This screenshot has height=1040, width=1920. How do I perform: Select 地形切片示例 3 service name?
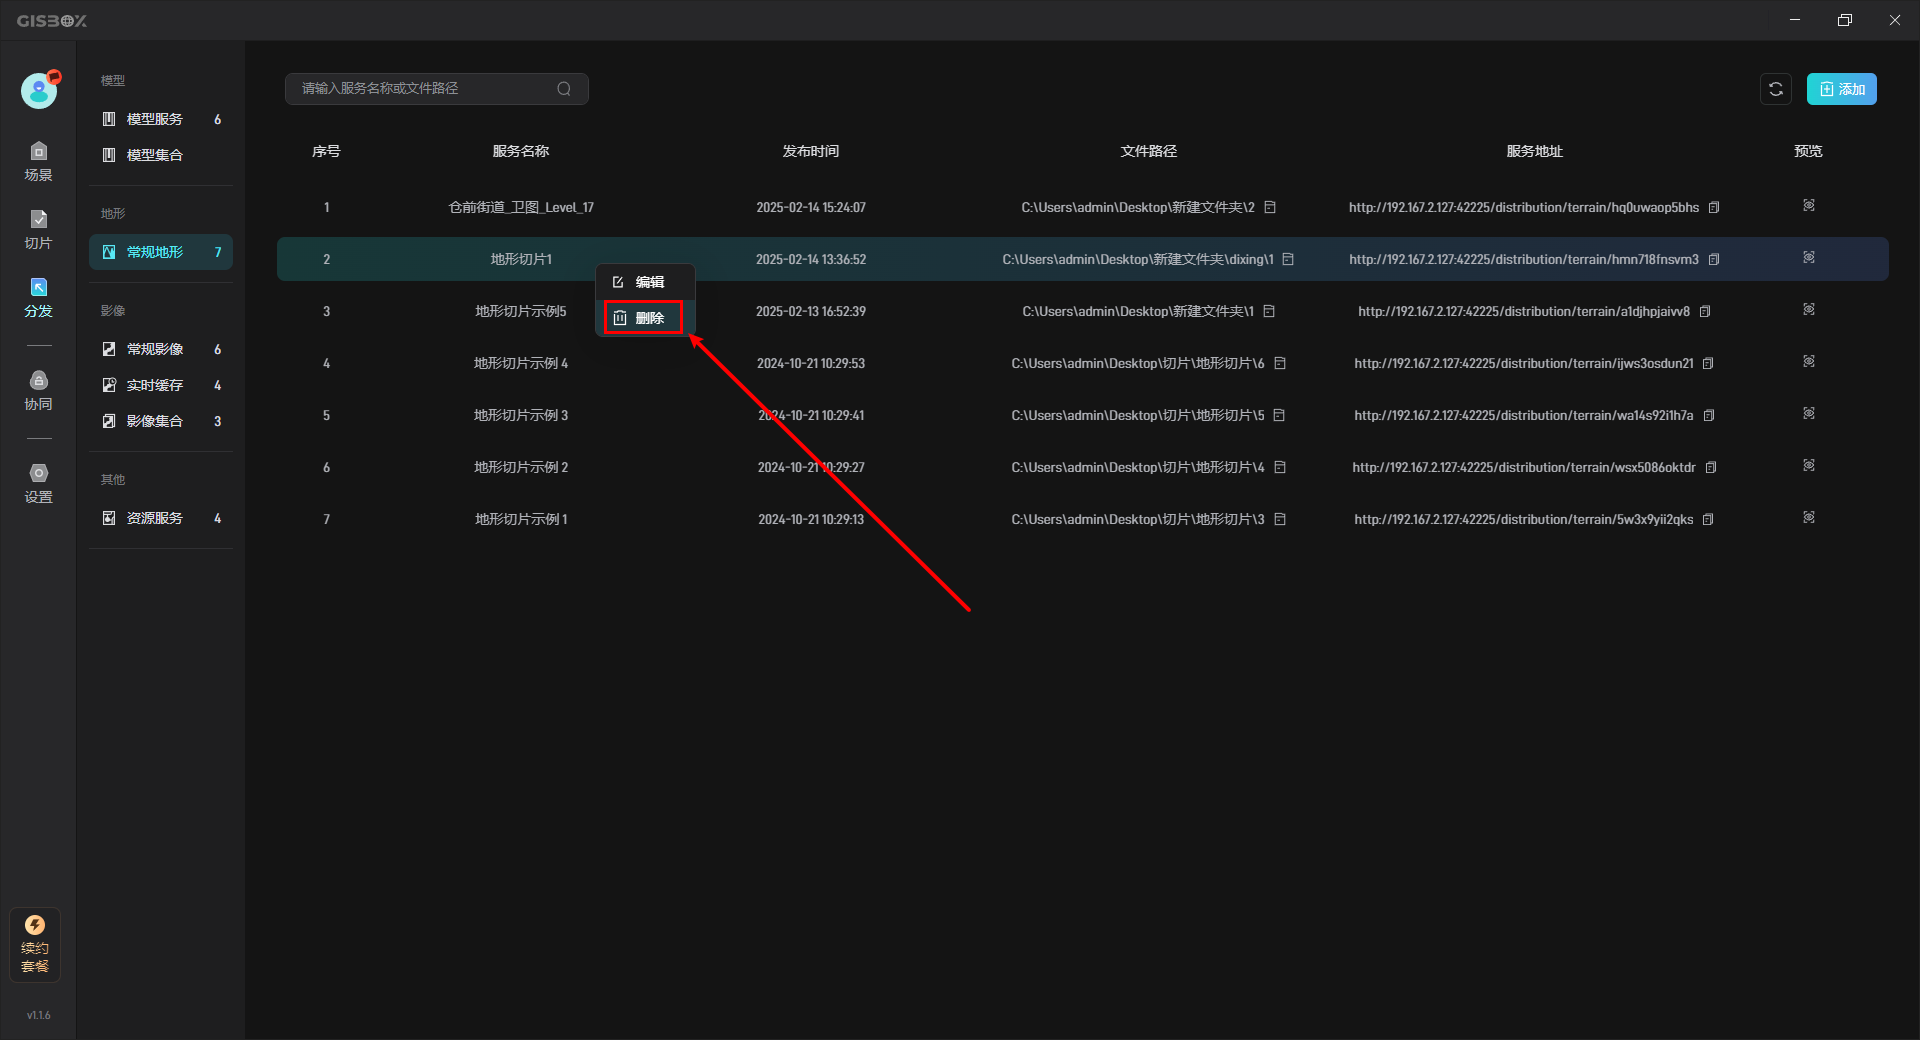(521, 415)
